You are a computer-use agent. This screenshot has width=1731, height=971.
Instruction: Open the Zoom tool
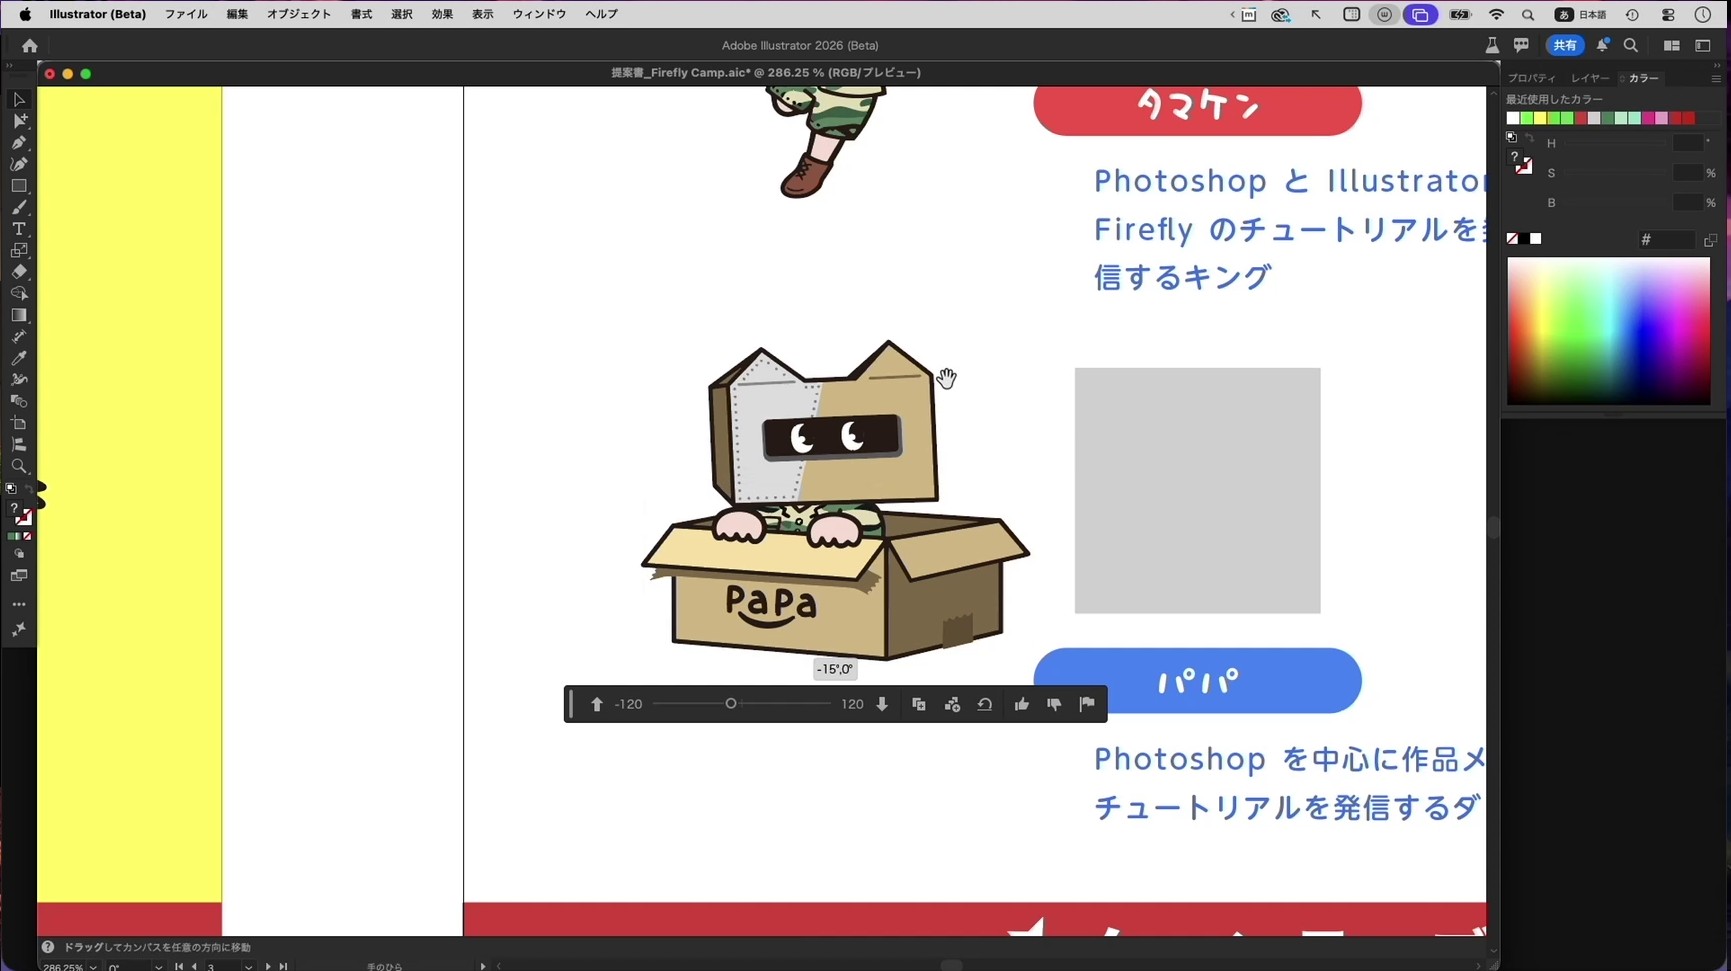(x=18, y=465)
